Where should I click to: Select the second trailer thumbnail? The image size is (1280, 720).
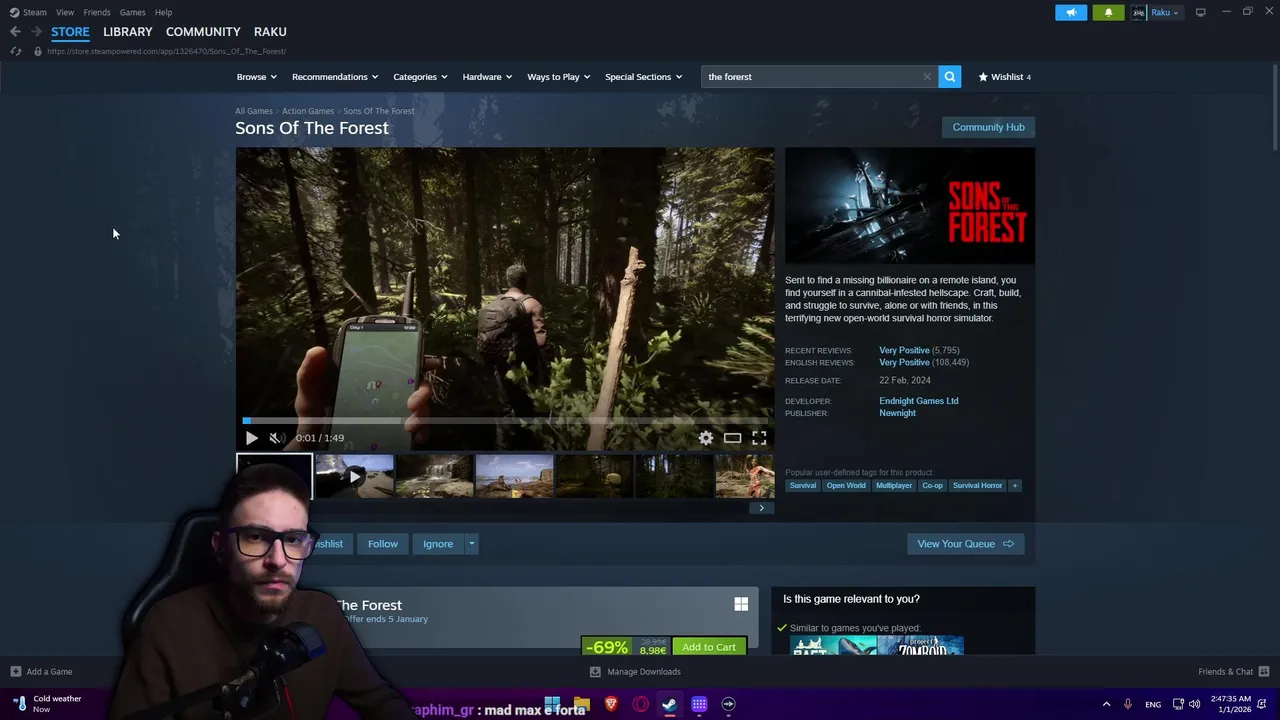tap(354, 476)
